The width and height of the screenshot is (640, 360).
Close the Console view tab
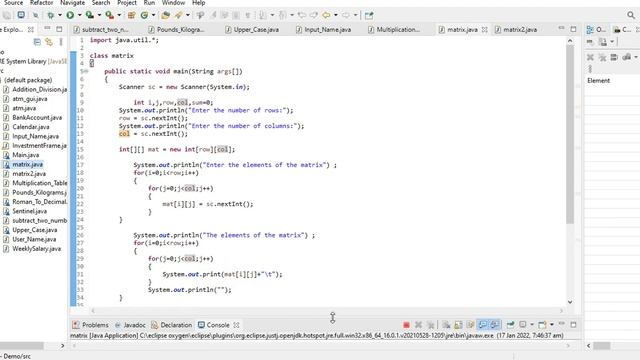pos(236,325)
